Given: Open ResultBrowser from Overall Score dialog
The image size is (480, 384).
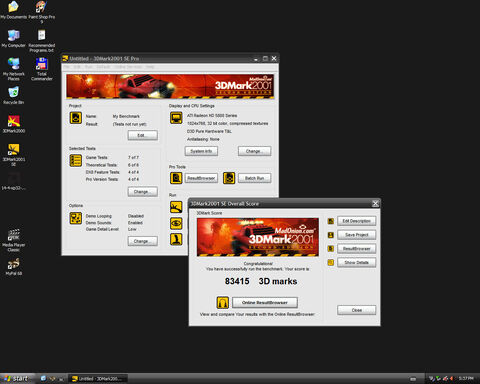Looking at the screenshot, I should (x=356, y=249).
